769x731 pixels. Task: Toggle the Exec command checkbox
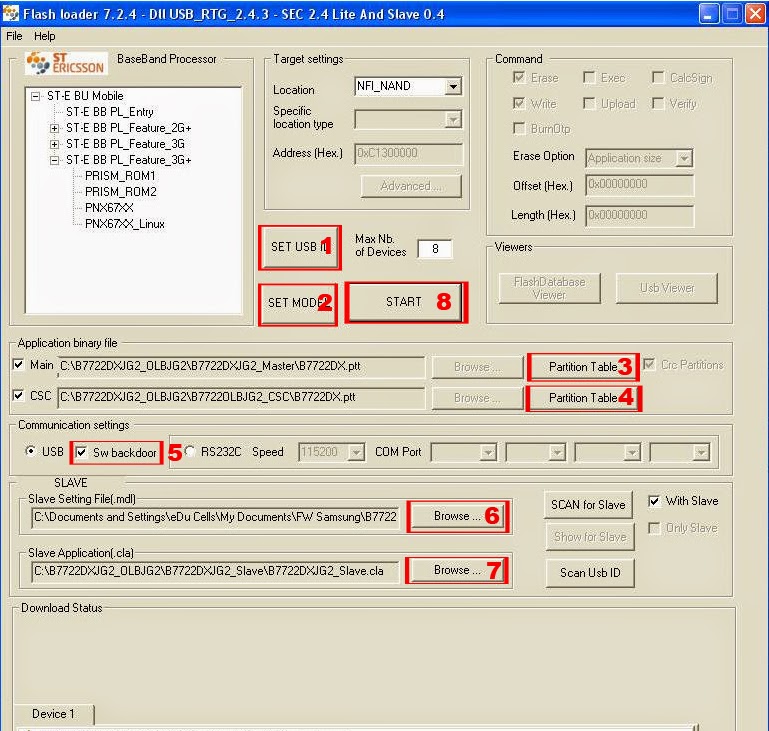click(589, 77)
